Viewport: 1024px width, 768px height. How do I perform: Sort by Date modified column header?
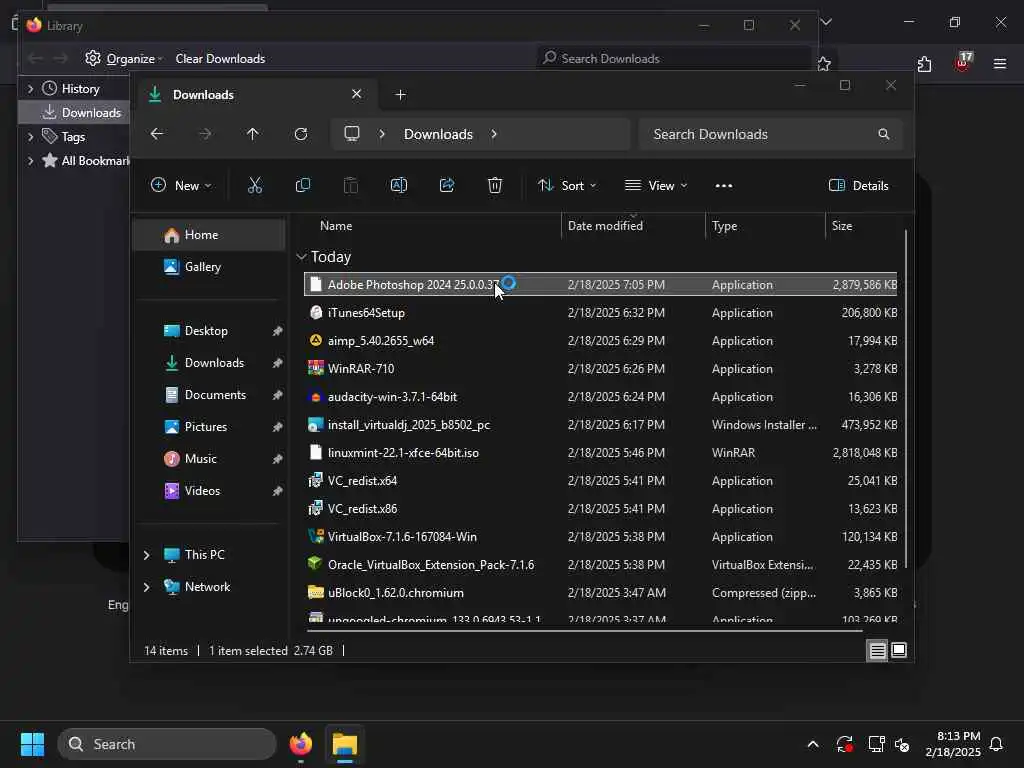coord(605,226)
